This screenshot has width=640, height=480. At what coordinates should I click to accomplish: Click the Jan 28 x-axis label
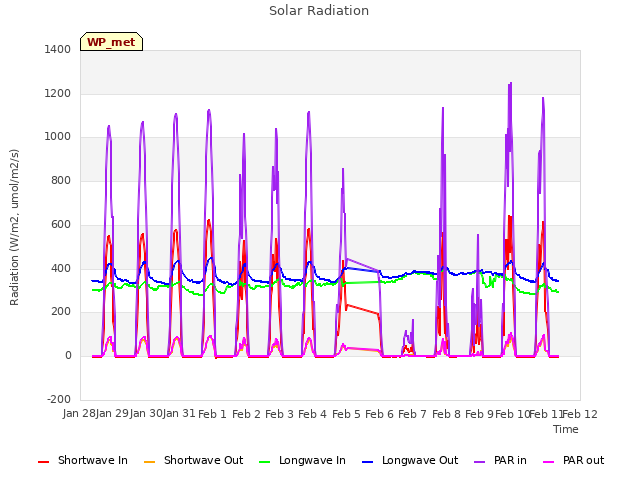tap(79, 413)
